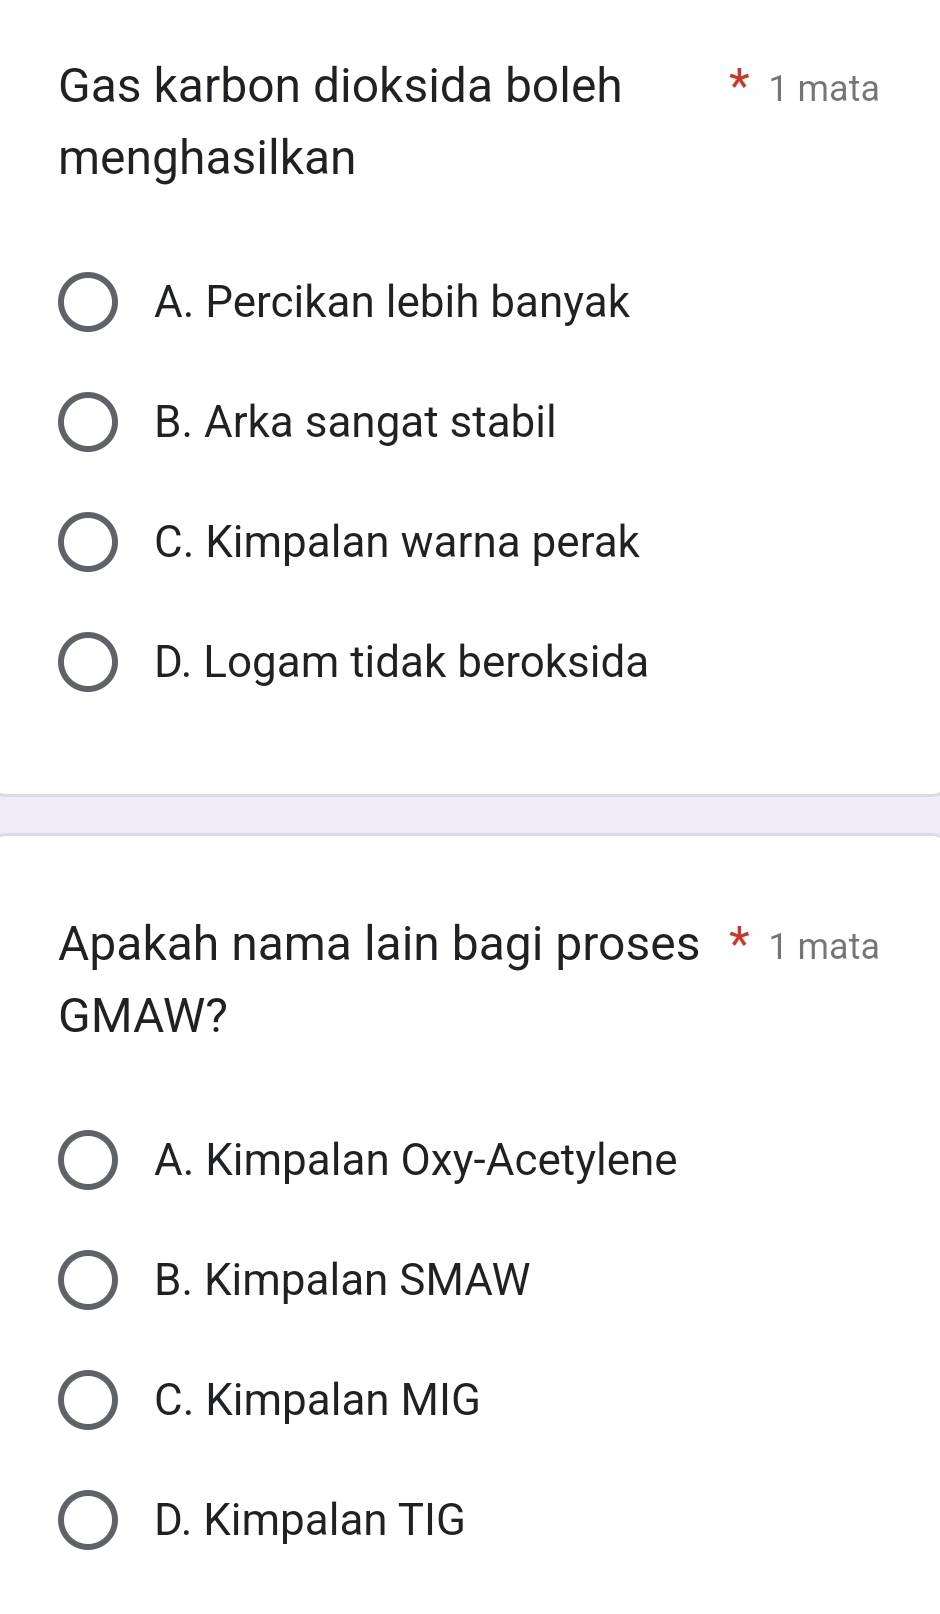Viewport: 940px width, 1614px height.
Task: Click the "B. Arka sangat stabil" option text
Action: (x=355, y=422)
